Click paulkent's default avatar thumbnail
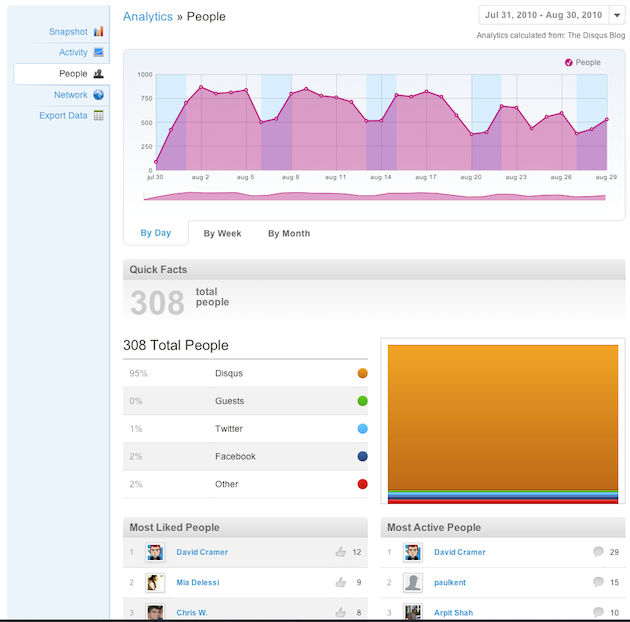630x622 pixels. pos(413,582)
